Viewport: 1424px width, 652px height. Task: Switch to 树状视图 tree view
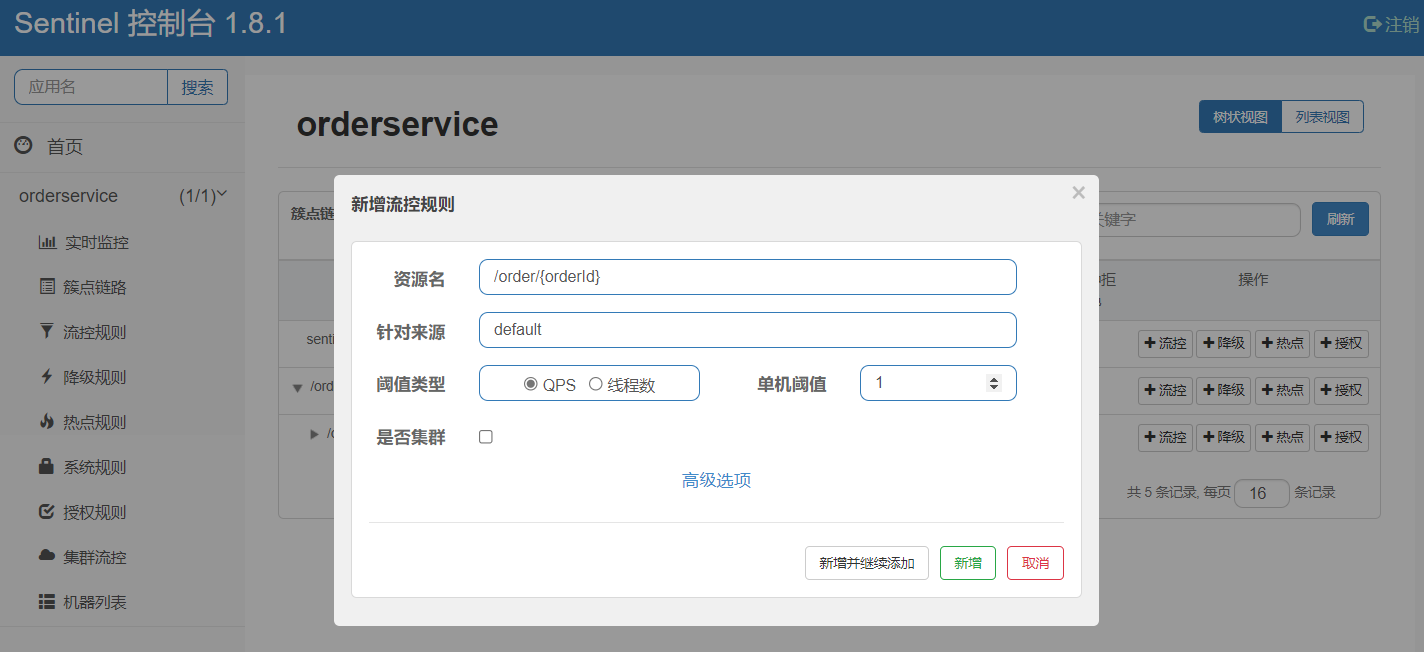(x=1240, y=117)
